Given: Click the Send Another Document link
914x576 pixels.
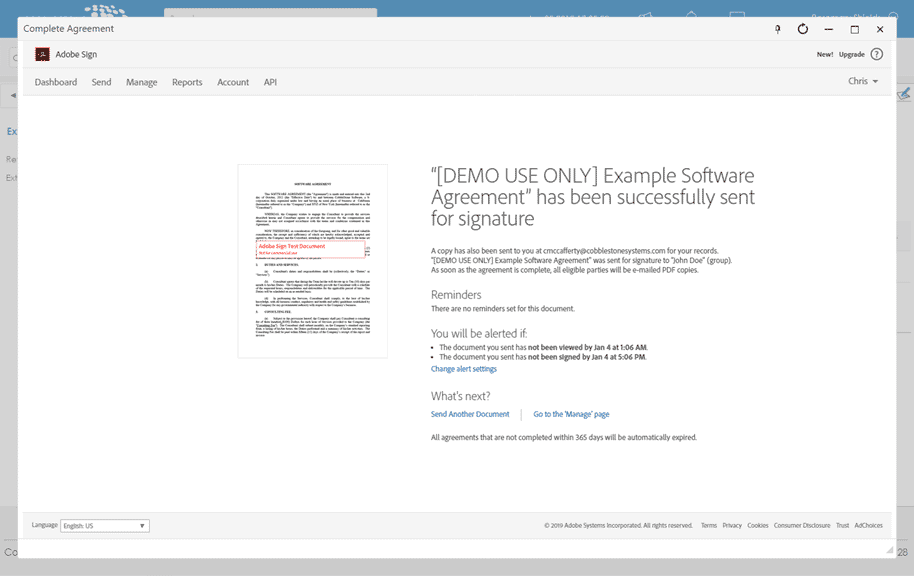Looking at the screenshot, I should [x=470, y=413].
